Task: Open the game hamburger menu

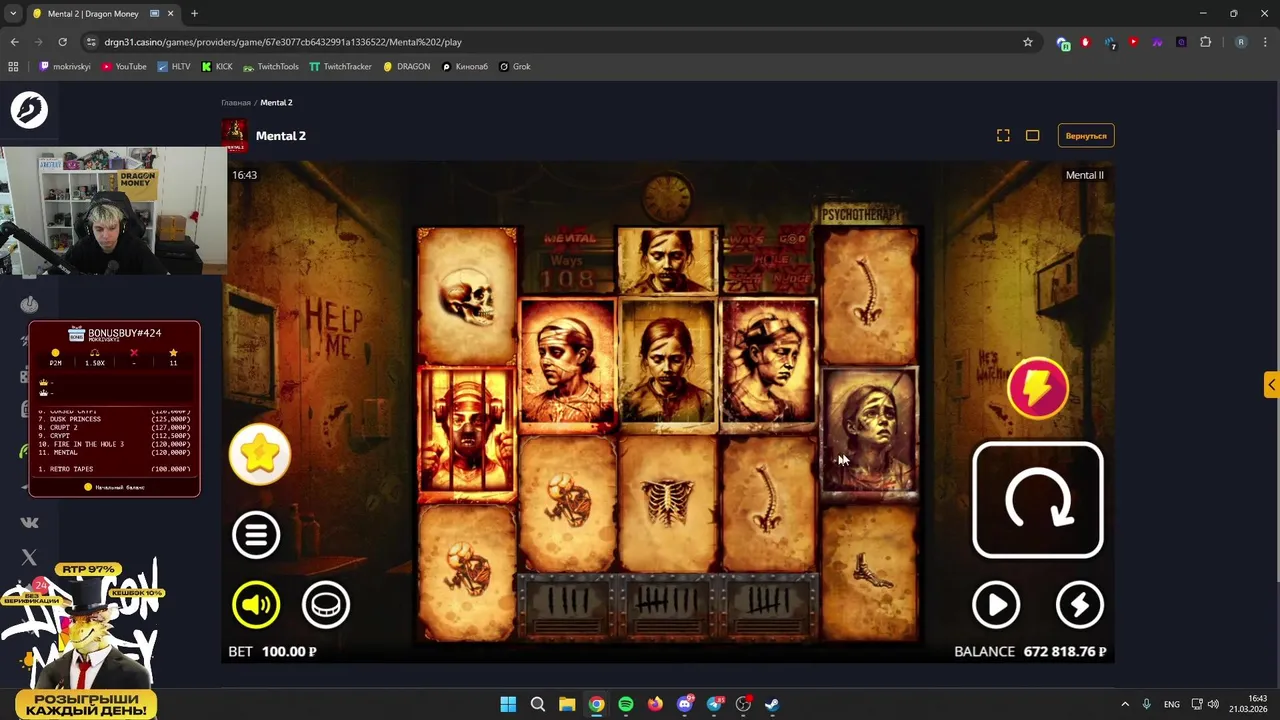Action: (x=256, y=534)
